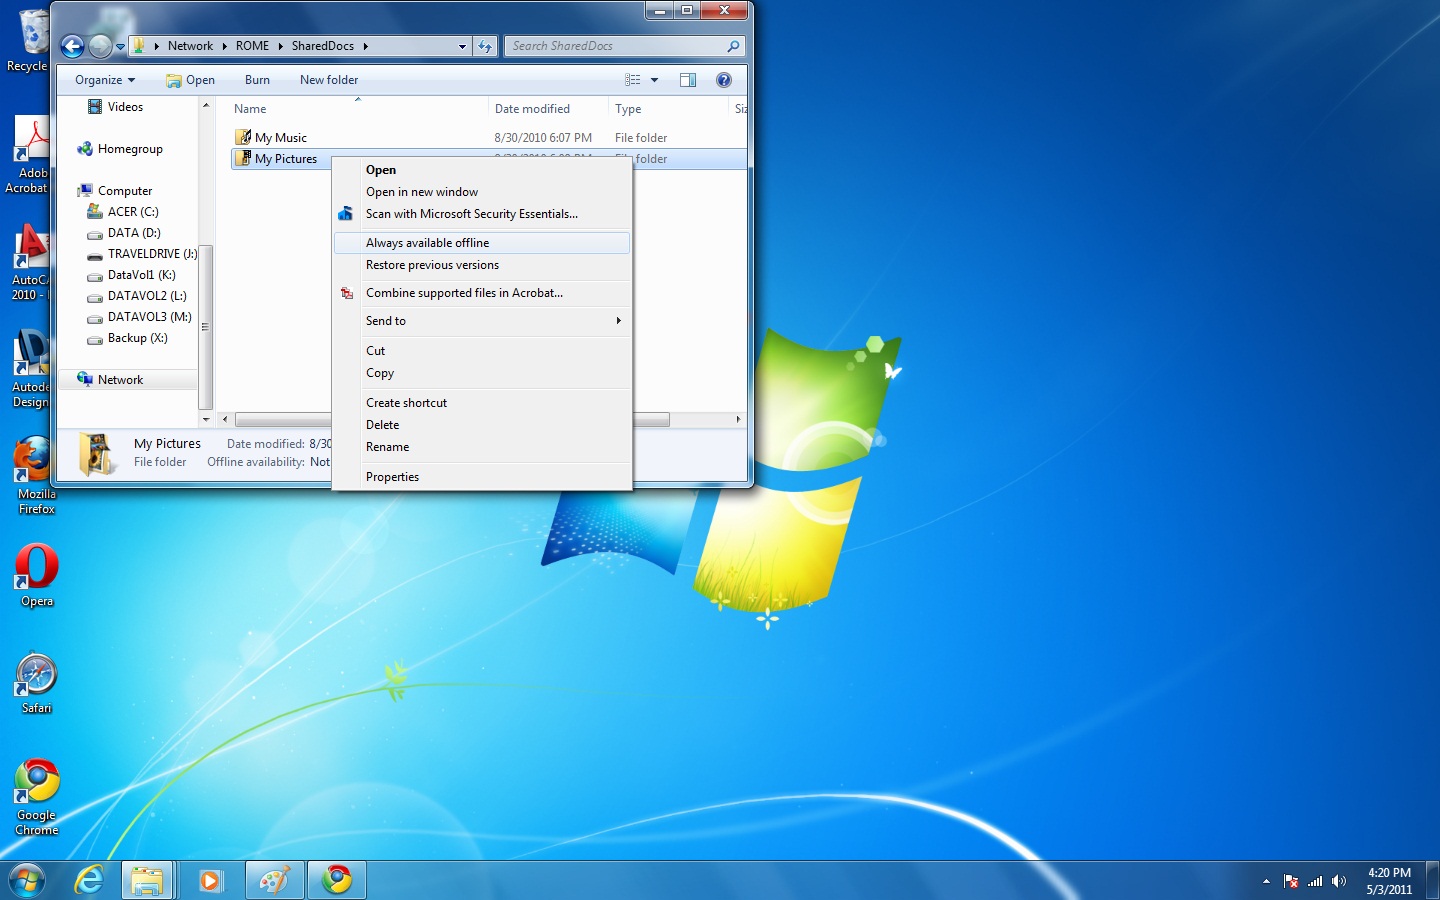Choose Open in new window
The height and width of the screenshot is (900, 1440).
(x=482, y=192)
